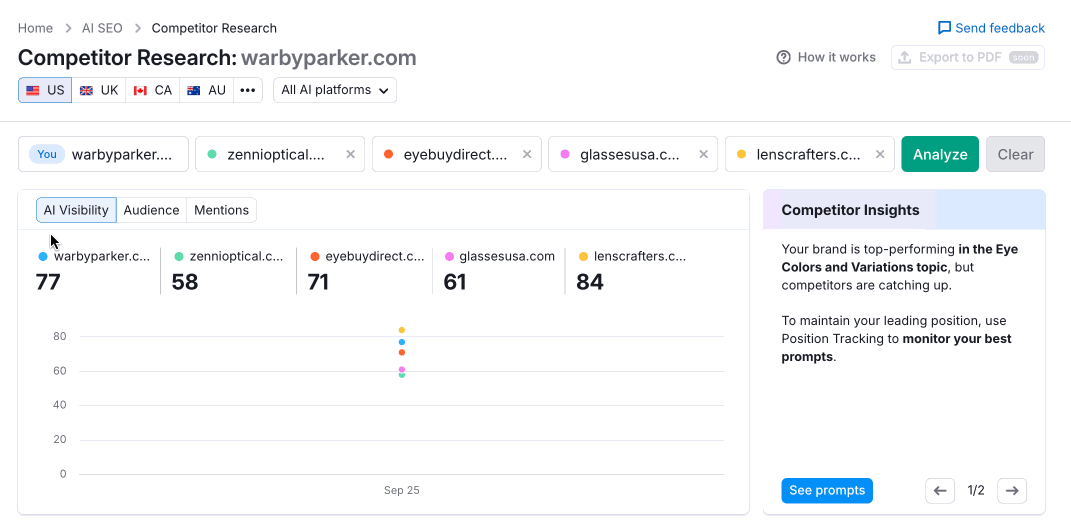
Task: Select the UK flag region
Action: coord(99,90)
